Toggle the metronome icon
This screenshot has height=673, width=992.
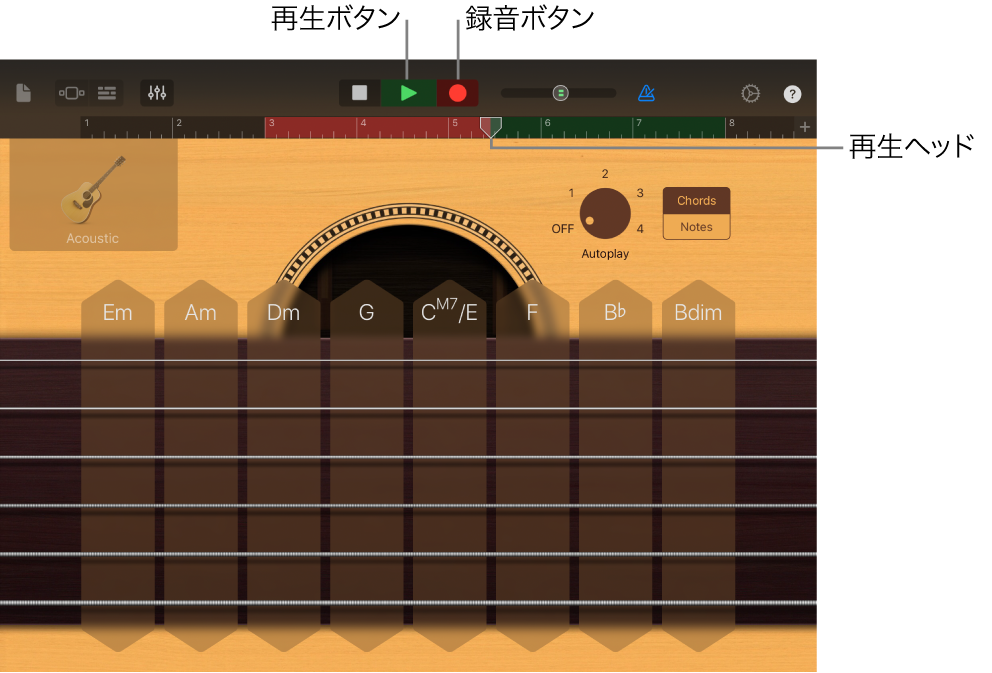[646, 93]
